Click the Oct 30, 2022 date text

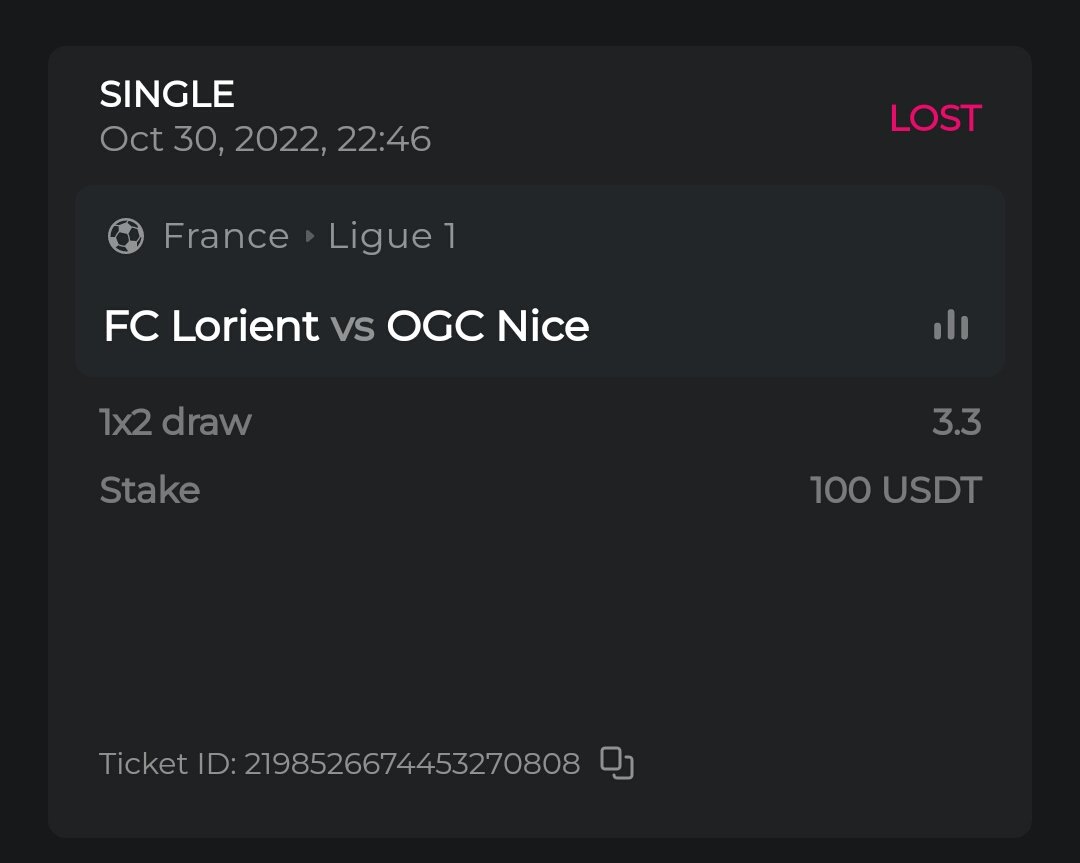(x=212, y=139)
